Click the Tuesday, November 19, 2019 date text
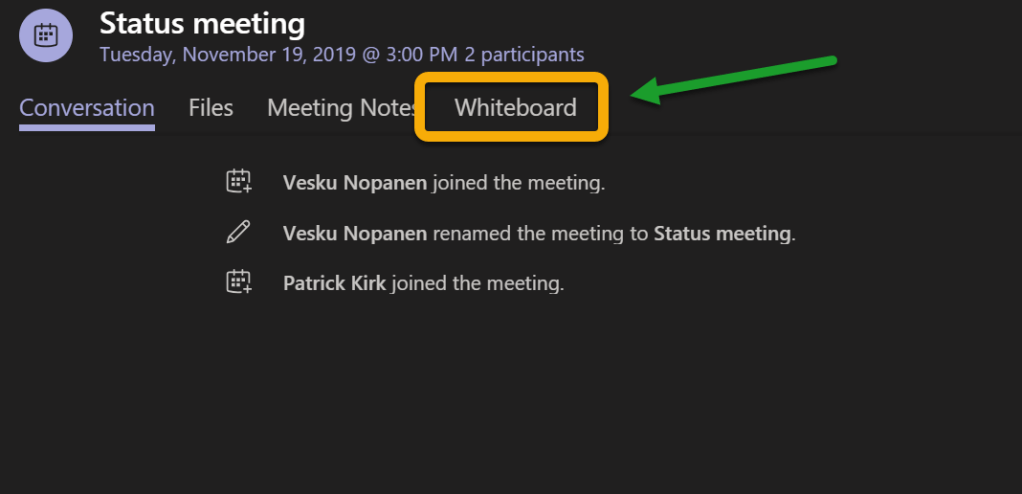 226,54
